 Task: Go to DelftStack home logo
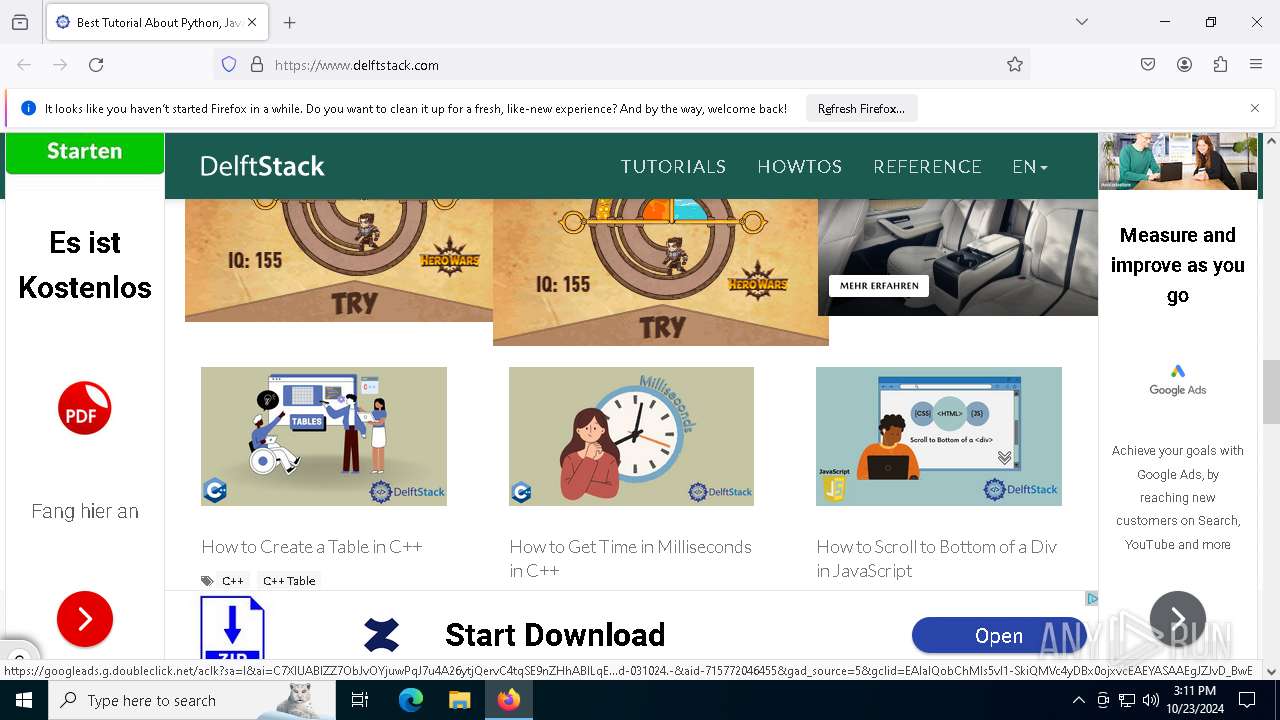pos(262,166)
